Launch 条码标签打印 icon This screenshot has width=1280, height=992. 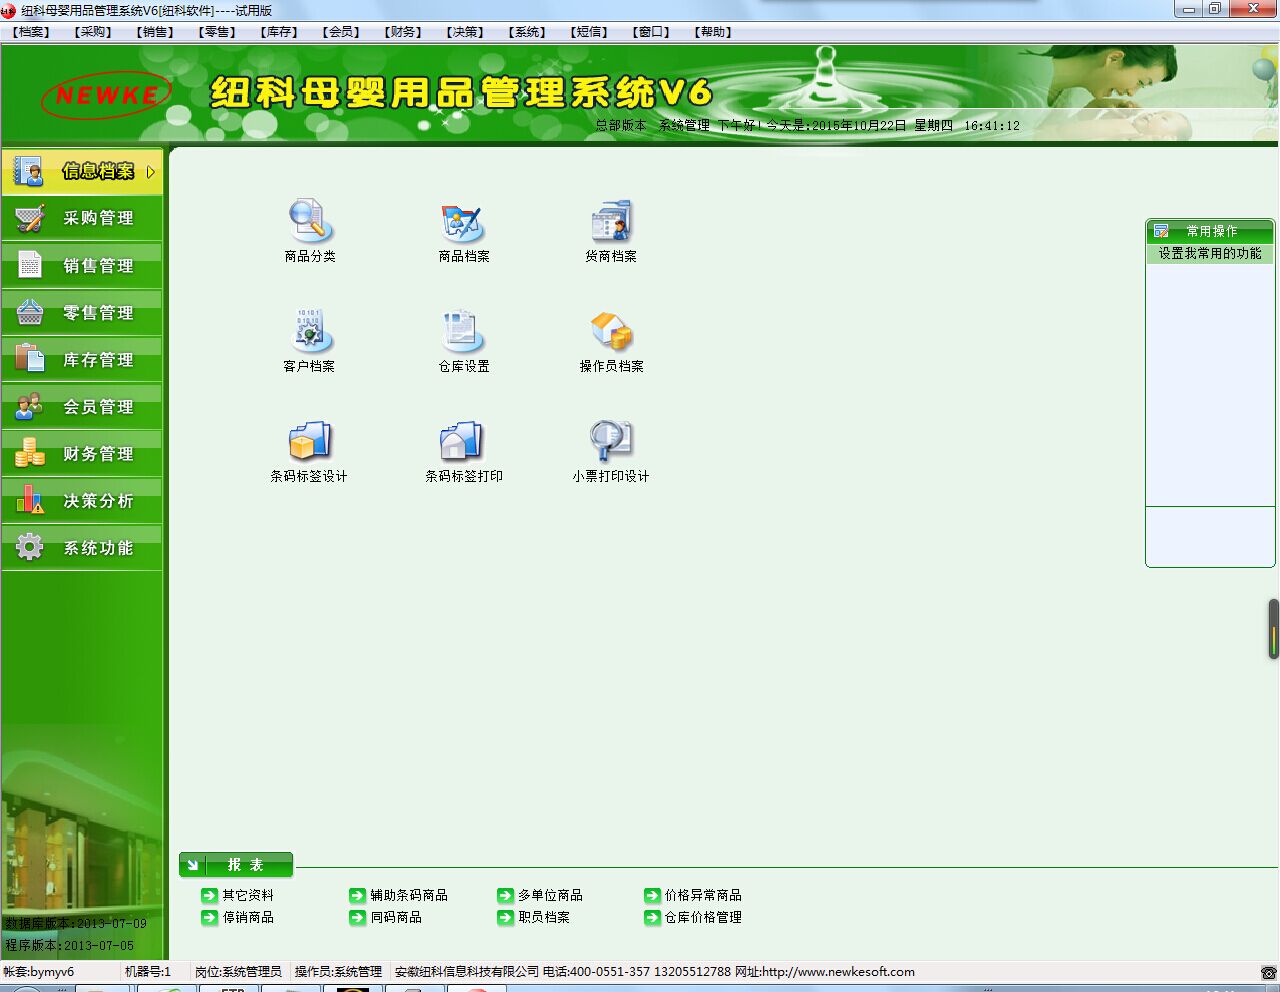tap(463, 442)
